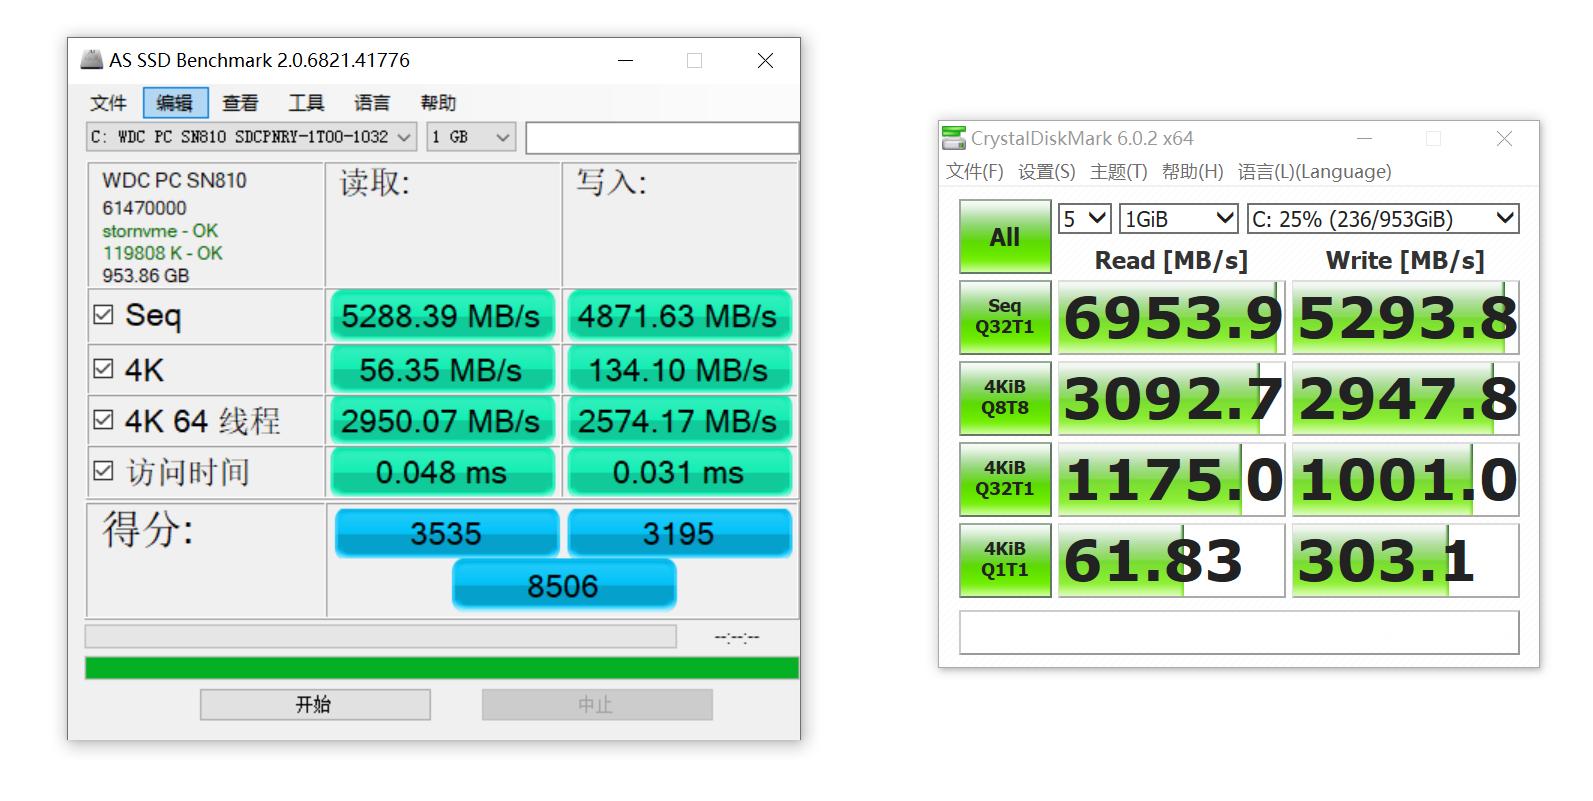Run the 4KiB Q8T8 test

[x=1005, y=398]
